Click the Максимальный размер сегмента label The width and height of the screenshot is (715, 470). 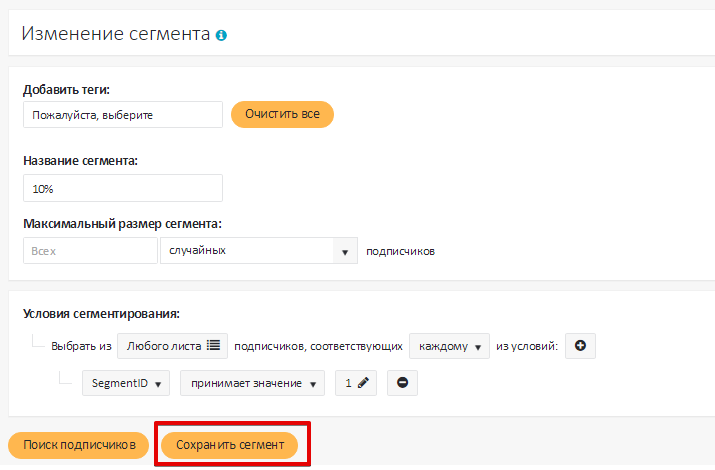tap(122, 223)
